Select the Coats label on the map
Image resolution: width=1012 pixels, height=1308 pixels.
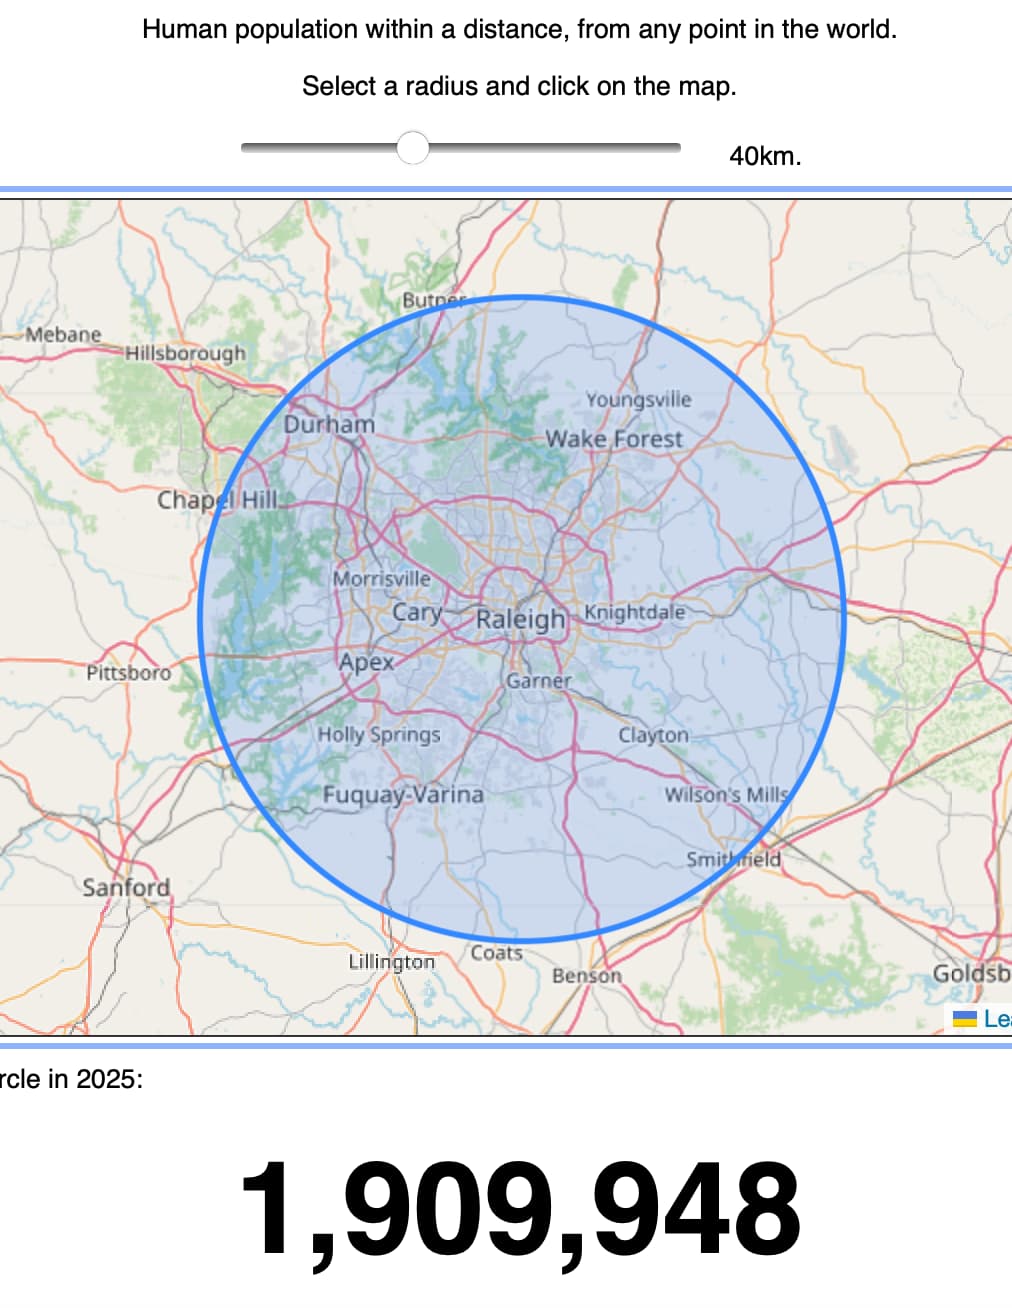pos(497,953)
